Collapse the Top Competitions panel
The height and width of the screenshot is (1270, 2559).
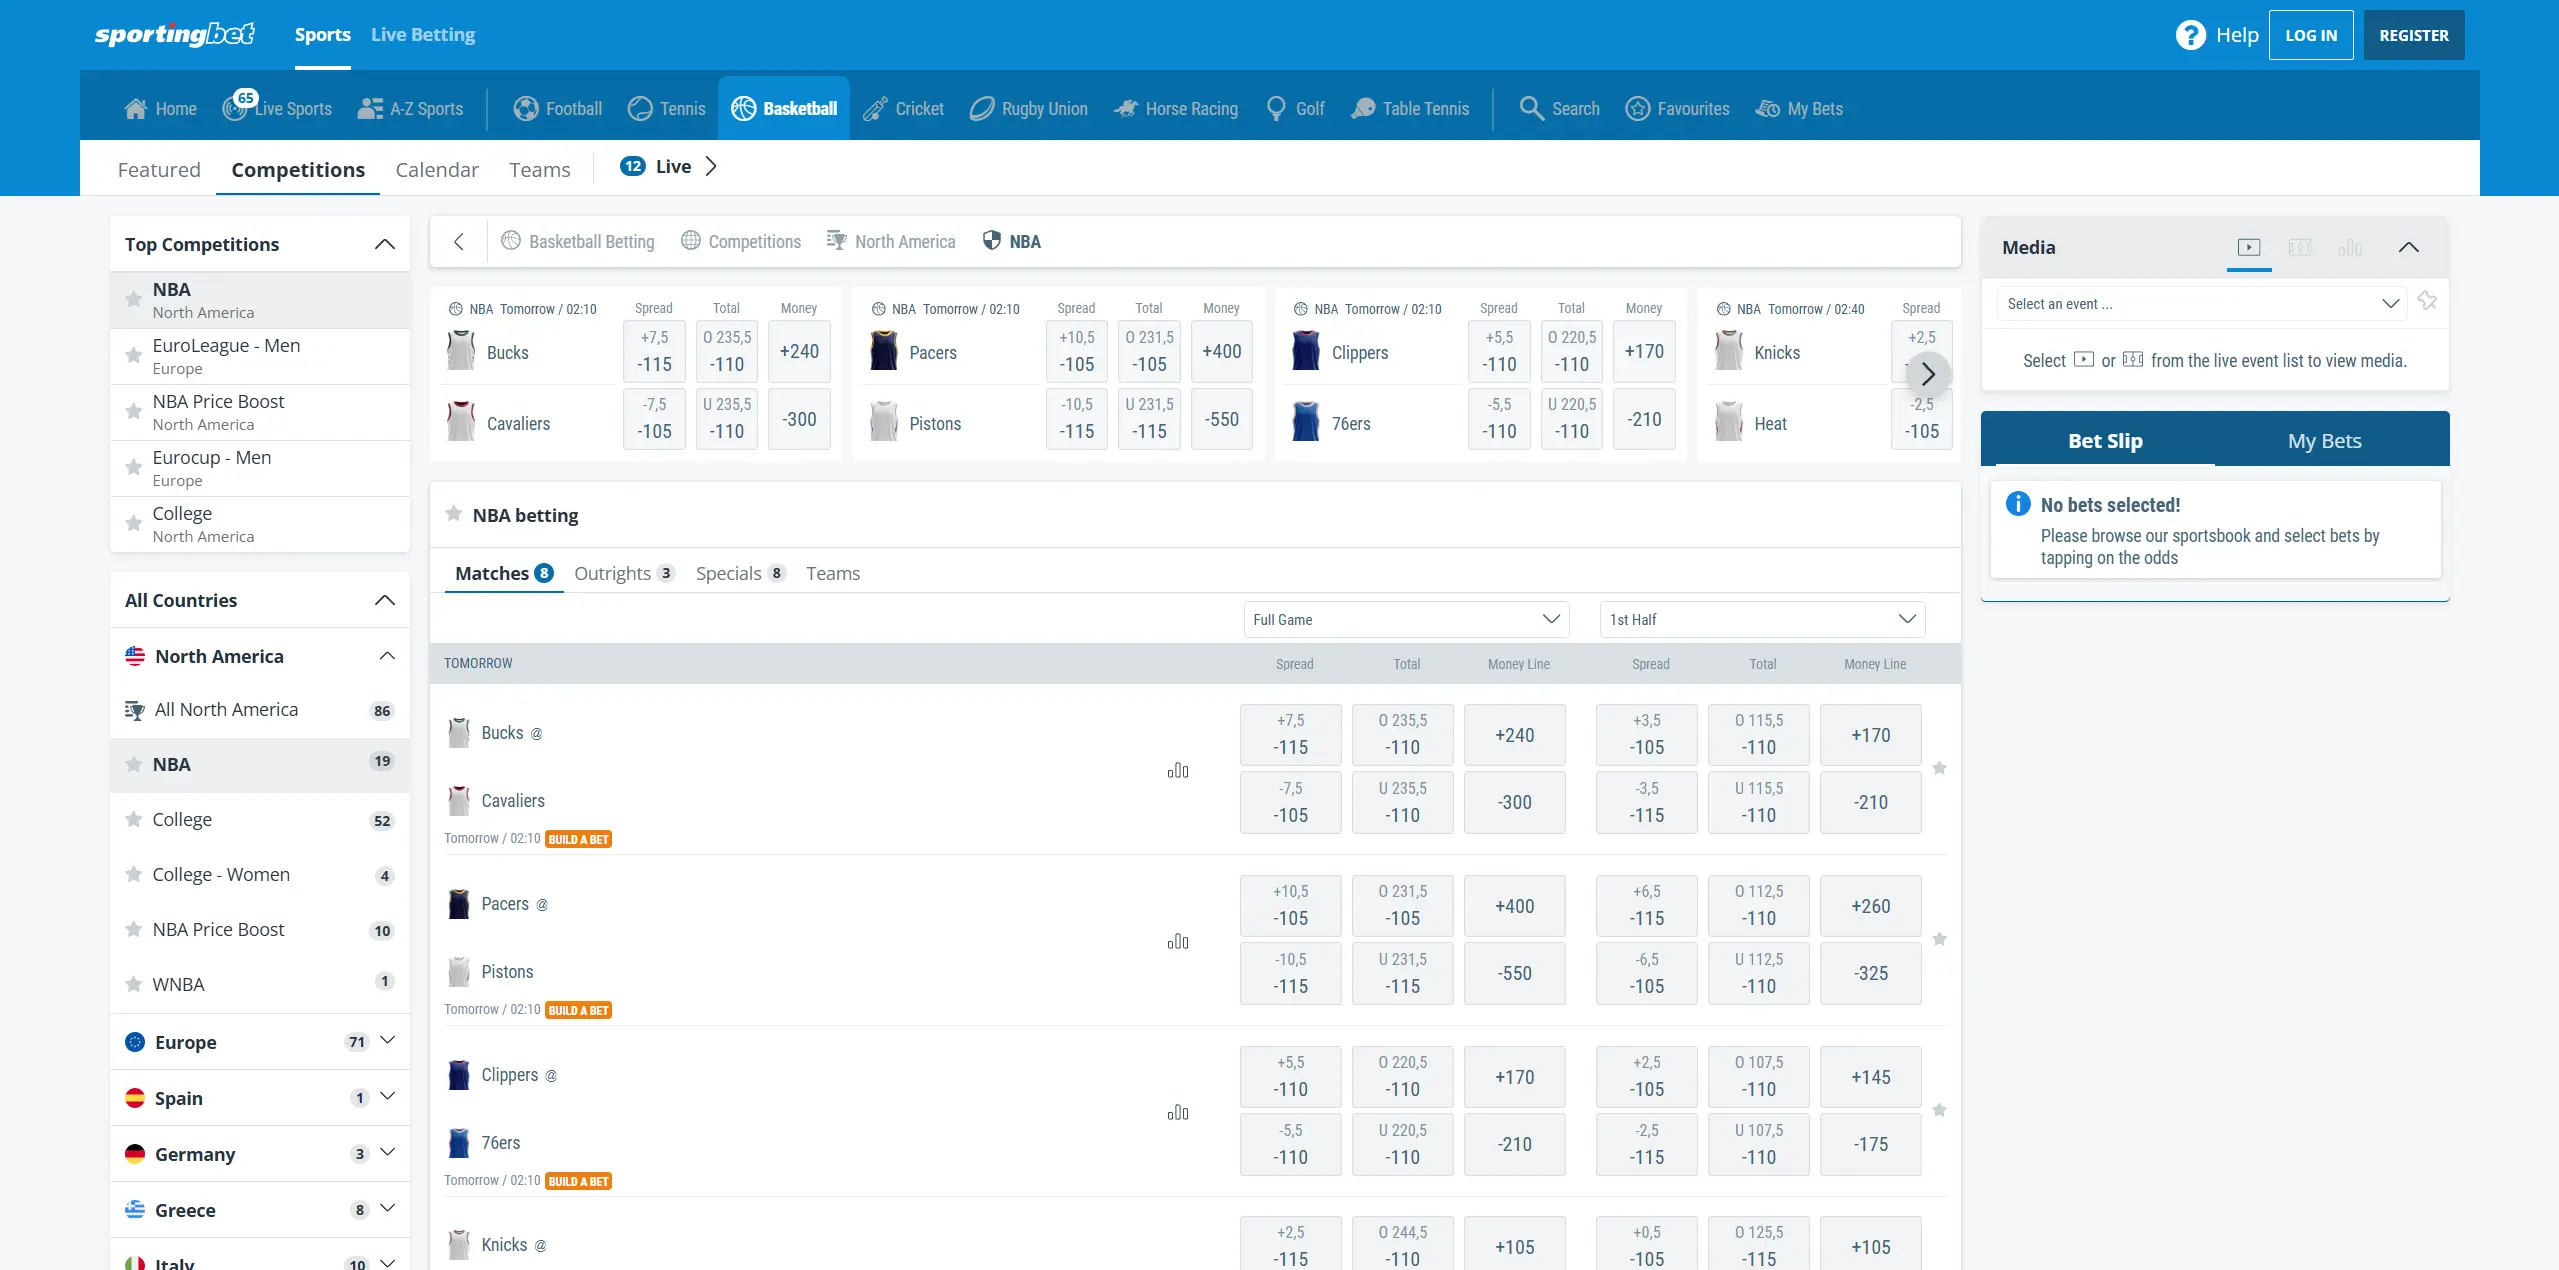[384, 244]
